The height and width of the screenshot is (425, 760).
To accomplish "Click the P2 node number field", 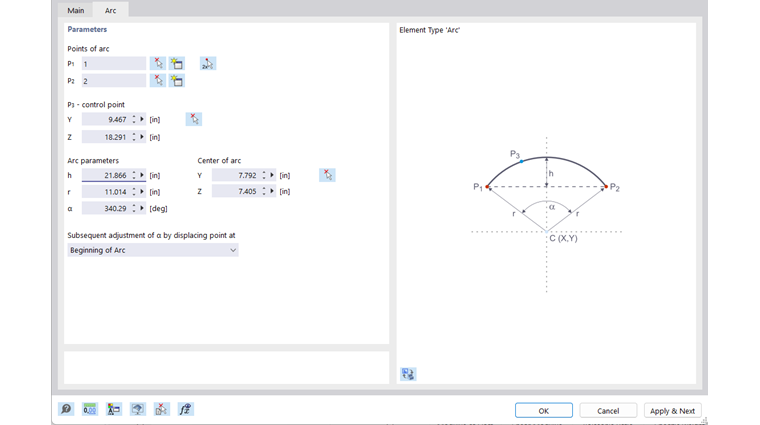I will [x=113, y=80].
